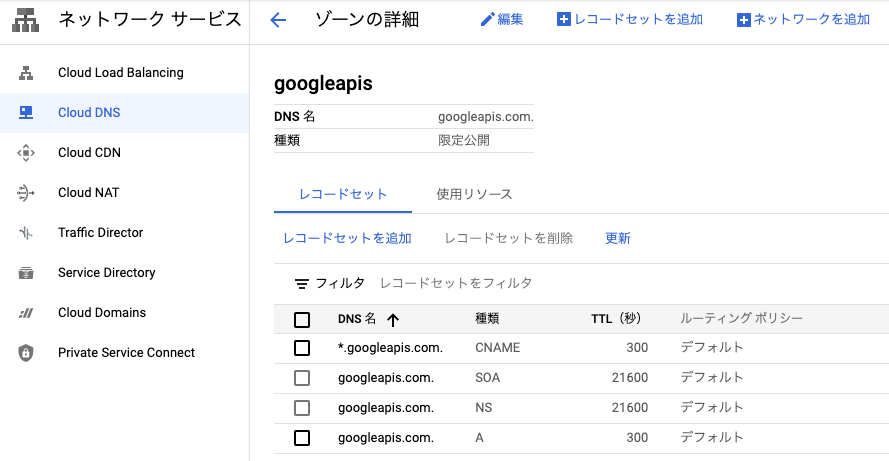Viewport: 889px width, 461px height.
Task: Click TTL 21600 in the NS row
Action: [630, 408]
